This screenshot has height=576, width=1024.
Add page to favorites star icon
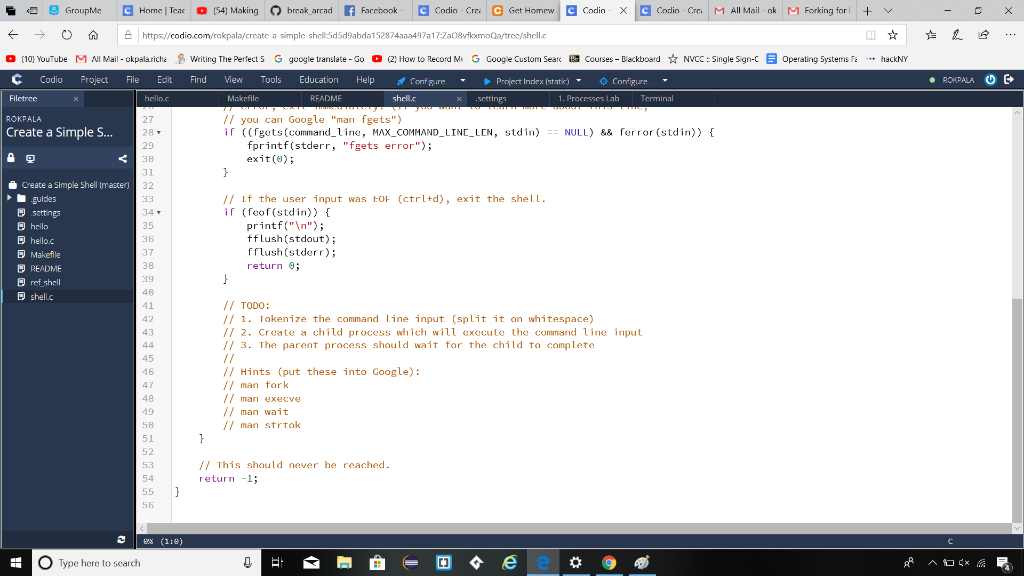click(x=893, y=35)
